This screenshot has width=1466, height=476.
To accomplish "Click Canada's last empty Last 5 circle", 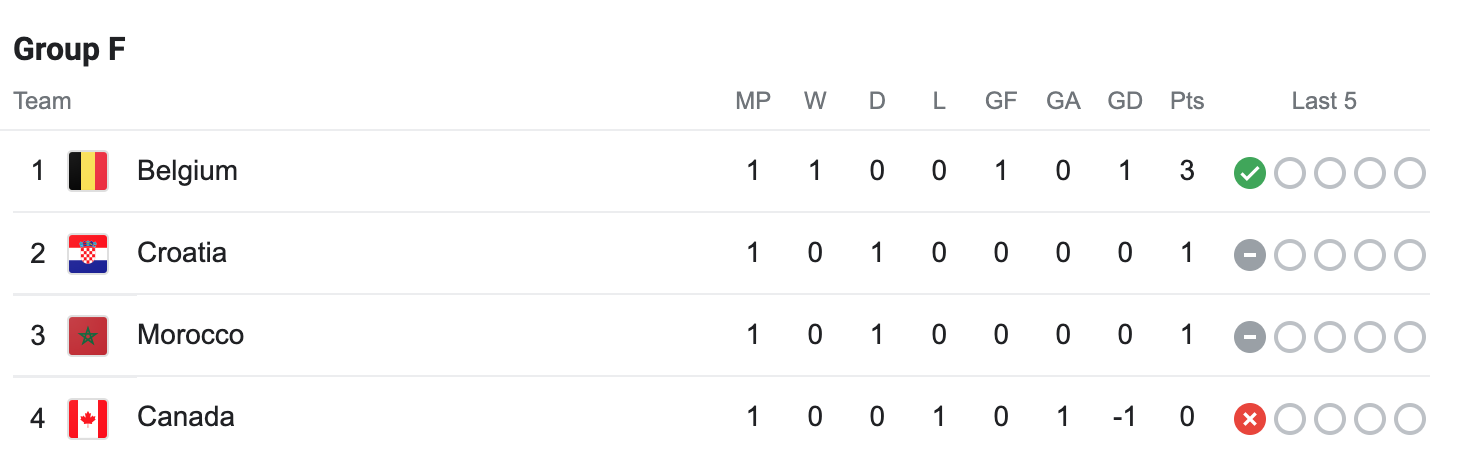I will 1410,419.
